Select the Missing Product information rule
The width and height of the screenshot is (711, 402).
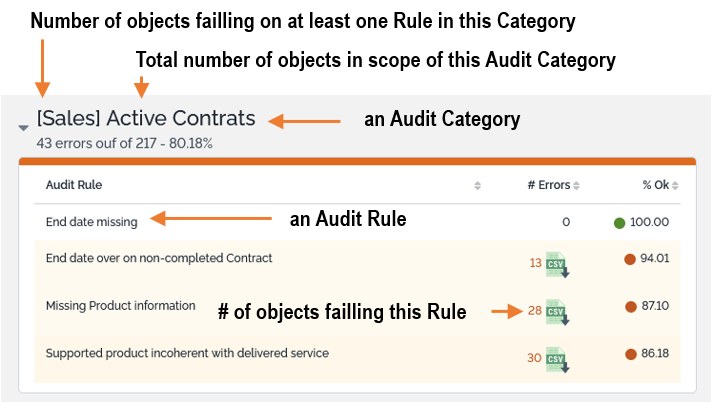click(121, 306)
